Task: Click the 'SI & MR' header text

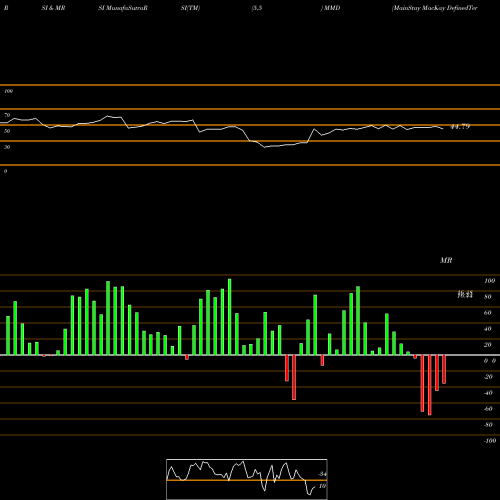Action: point(53,8)
